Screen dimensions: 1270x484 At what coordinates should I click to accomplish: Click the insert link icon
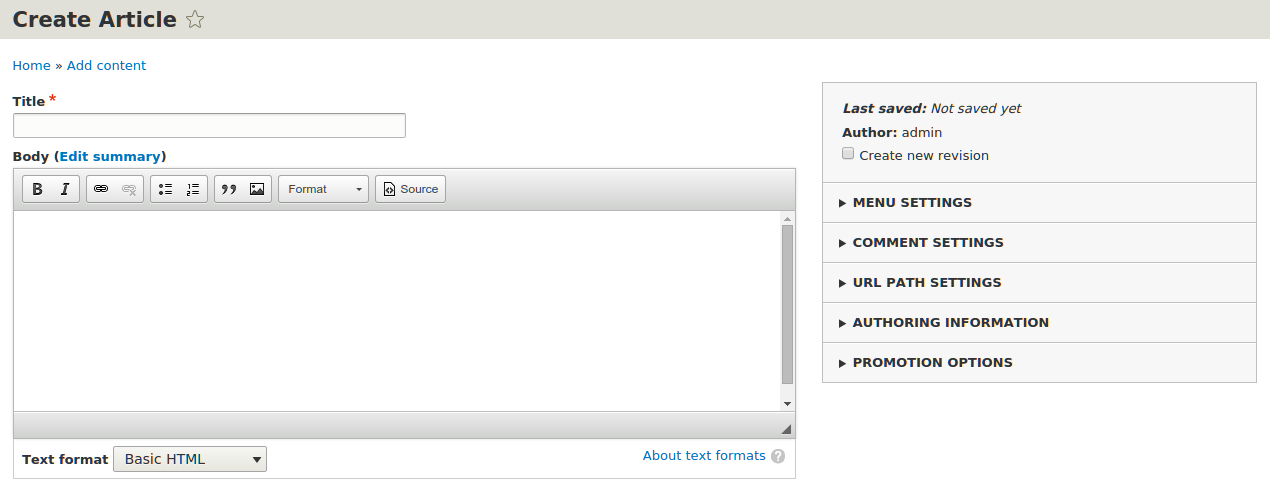101,189
